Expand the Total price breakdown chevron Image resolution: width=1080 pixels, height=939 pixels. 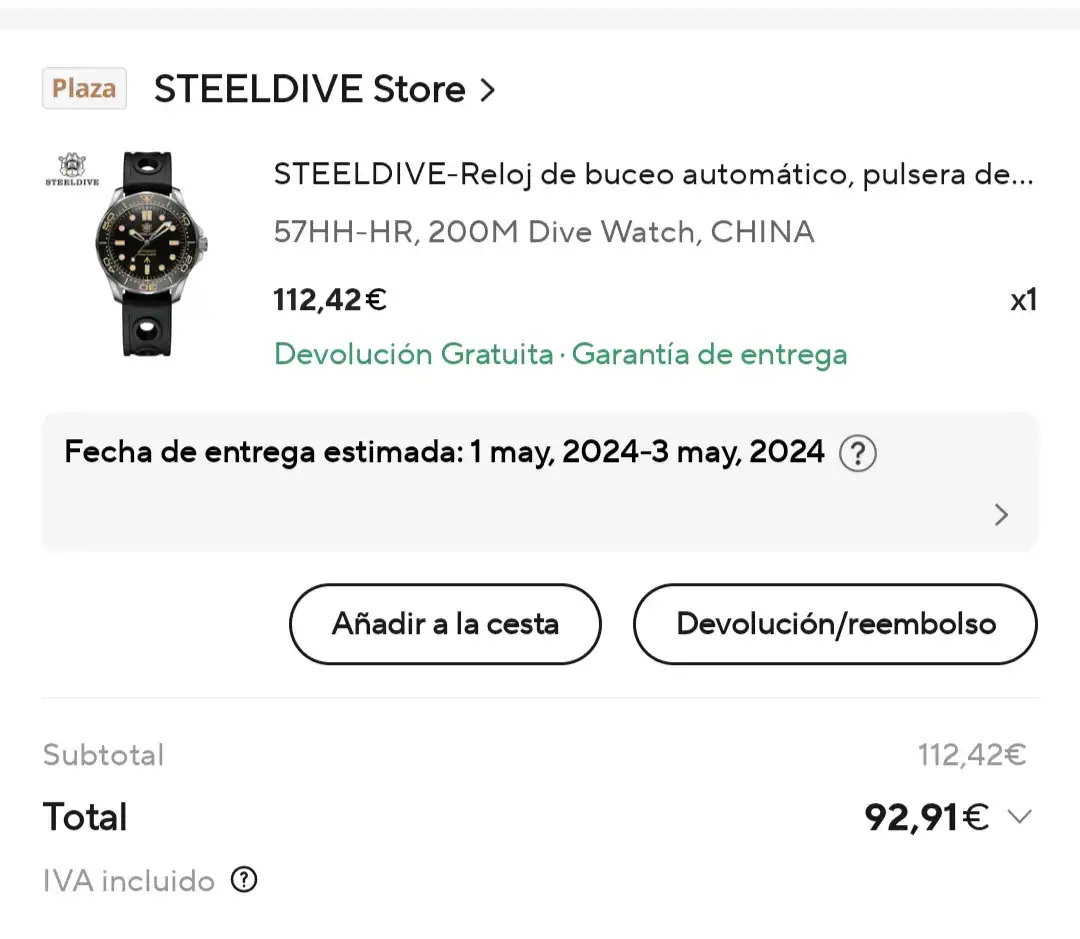pos(1019,817)
